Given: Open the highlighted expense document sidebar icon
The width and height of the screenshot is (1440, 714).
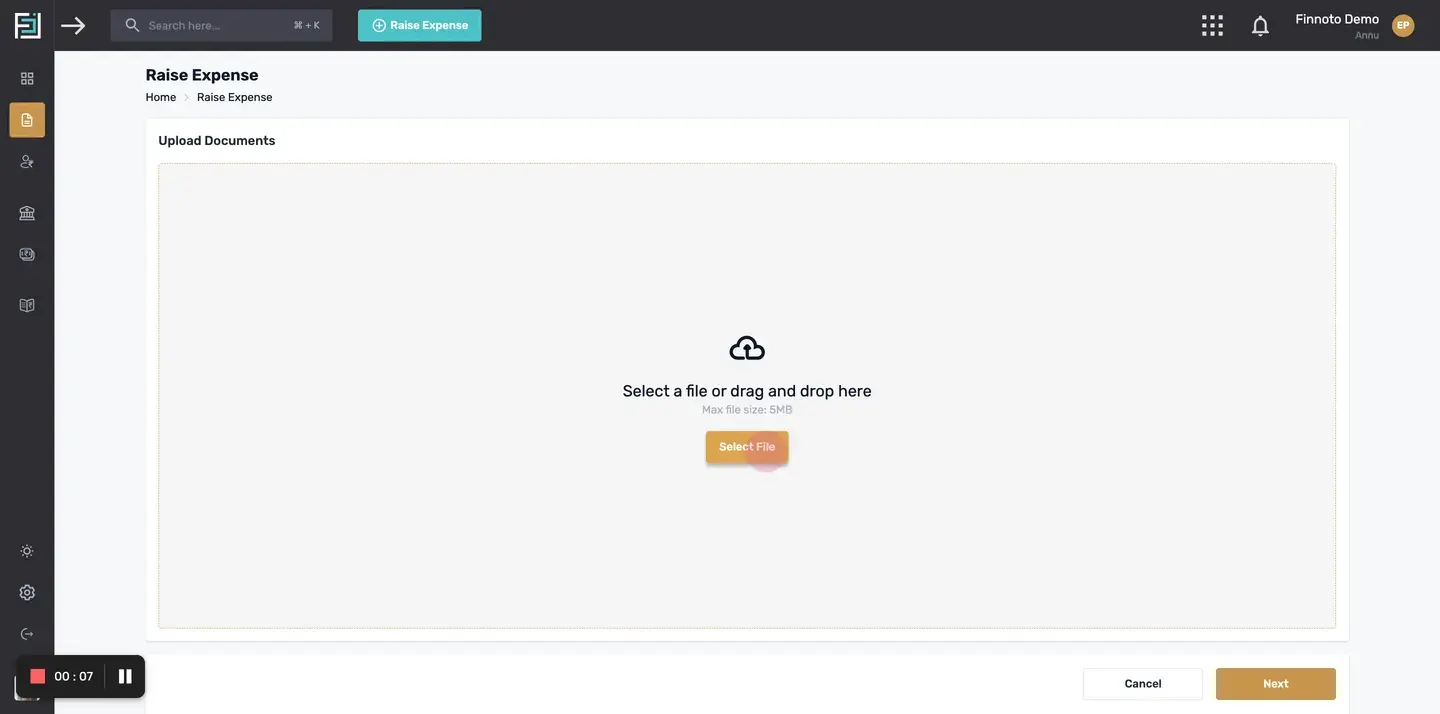Looking at the screenshot, I should pyautogui.click(x=27, y=120).
